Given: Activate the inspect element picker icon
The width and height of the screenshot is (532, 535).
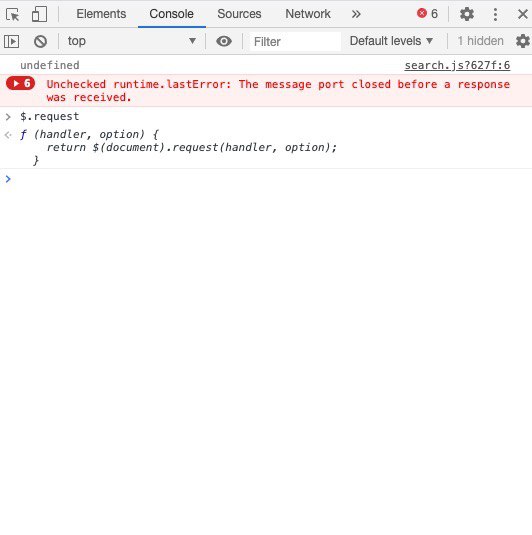Looking at the screenshot, I should [13, 14].
